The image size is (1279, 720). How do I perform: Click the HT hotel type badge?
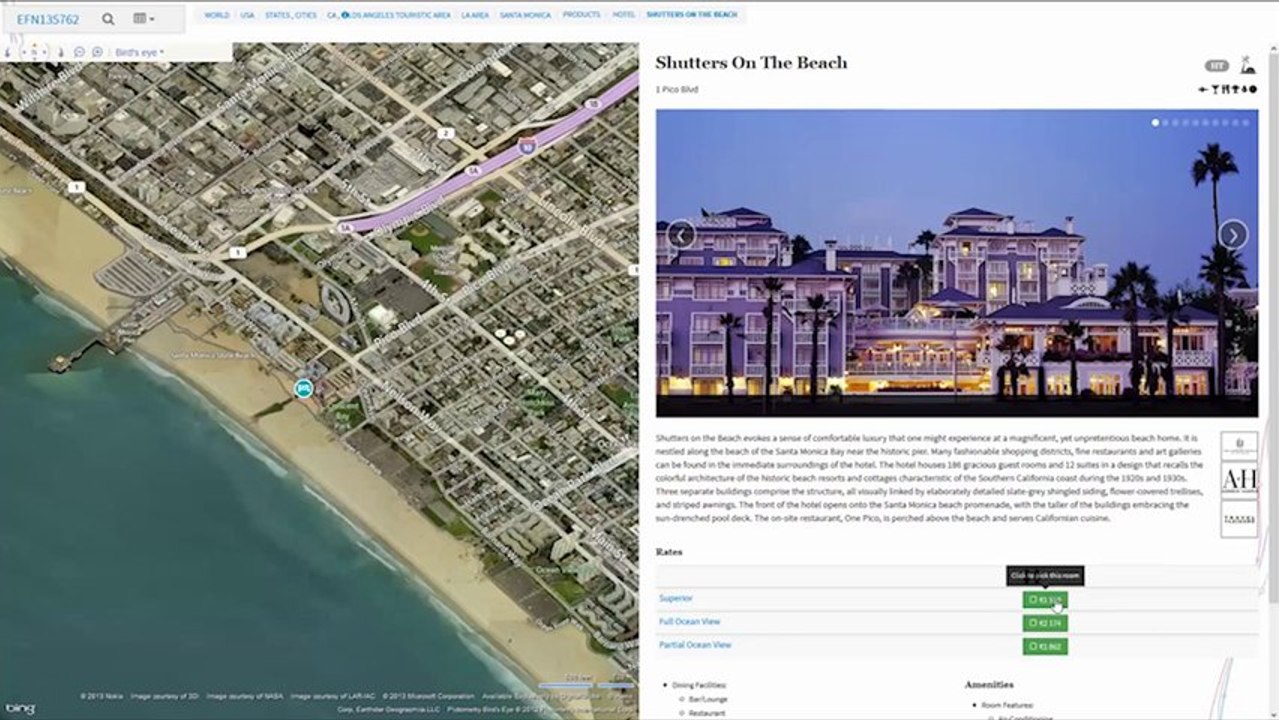(x=1216, y=66)
